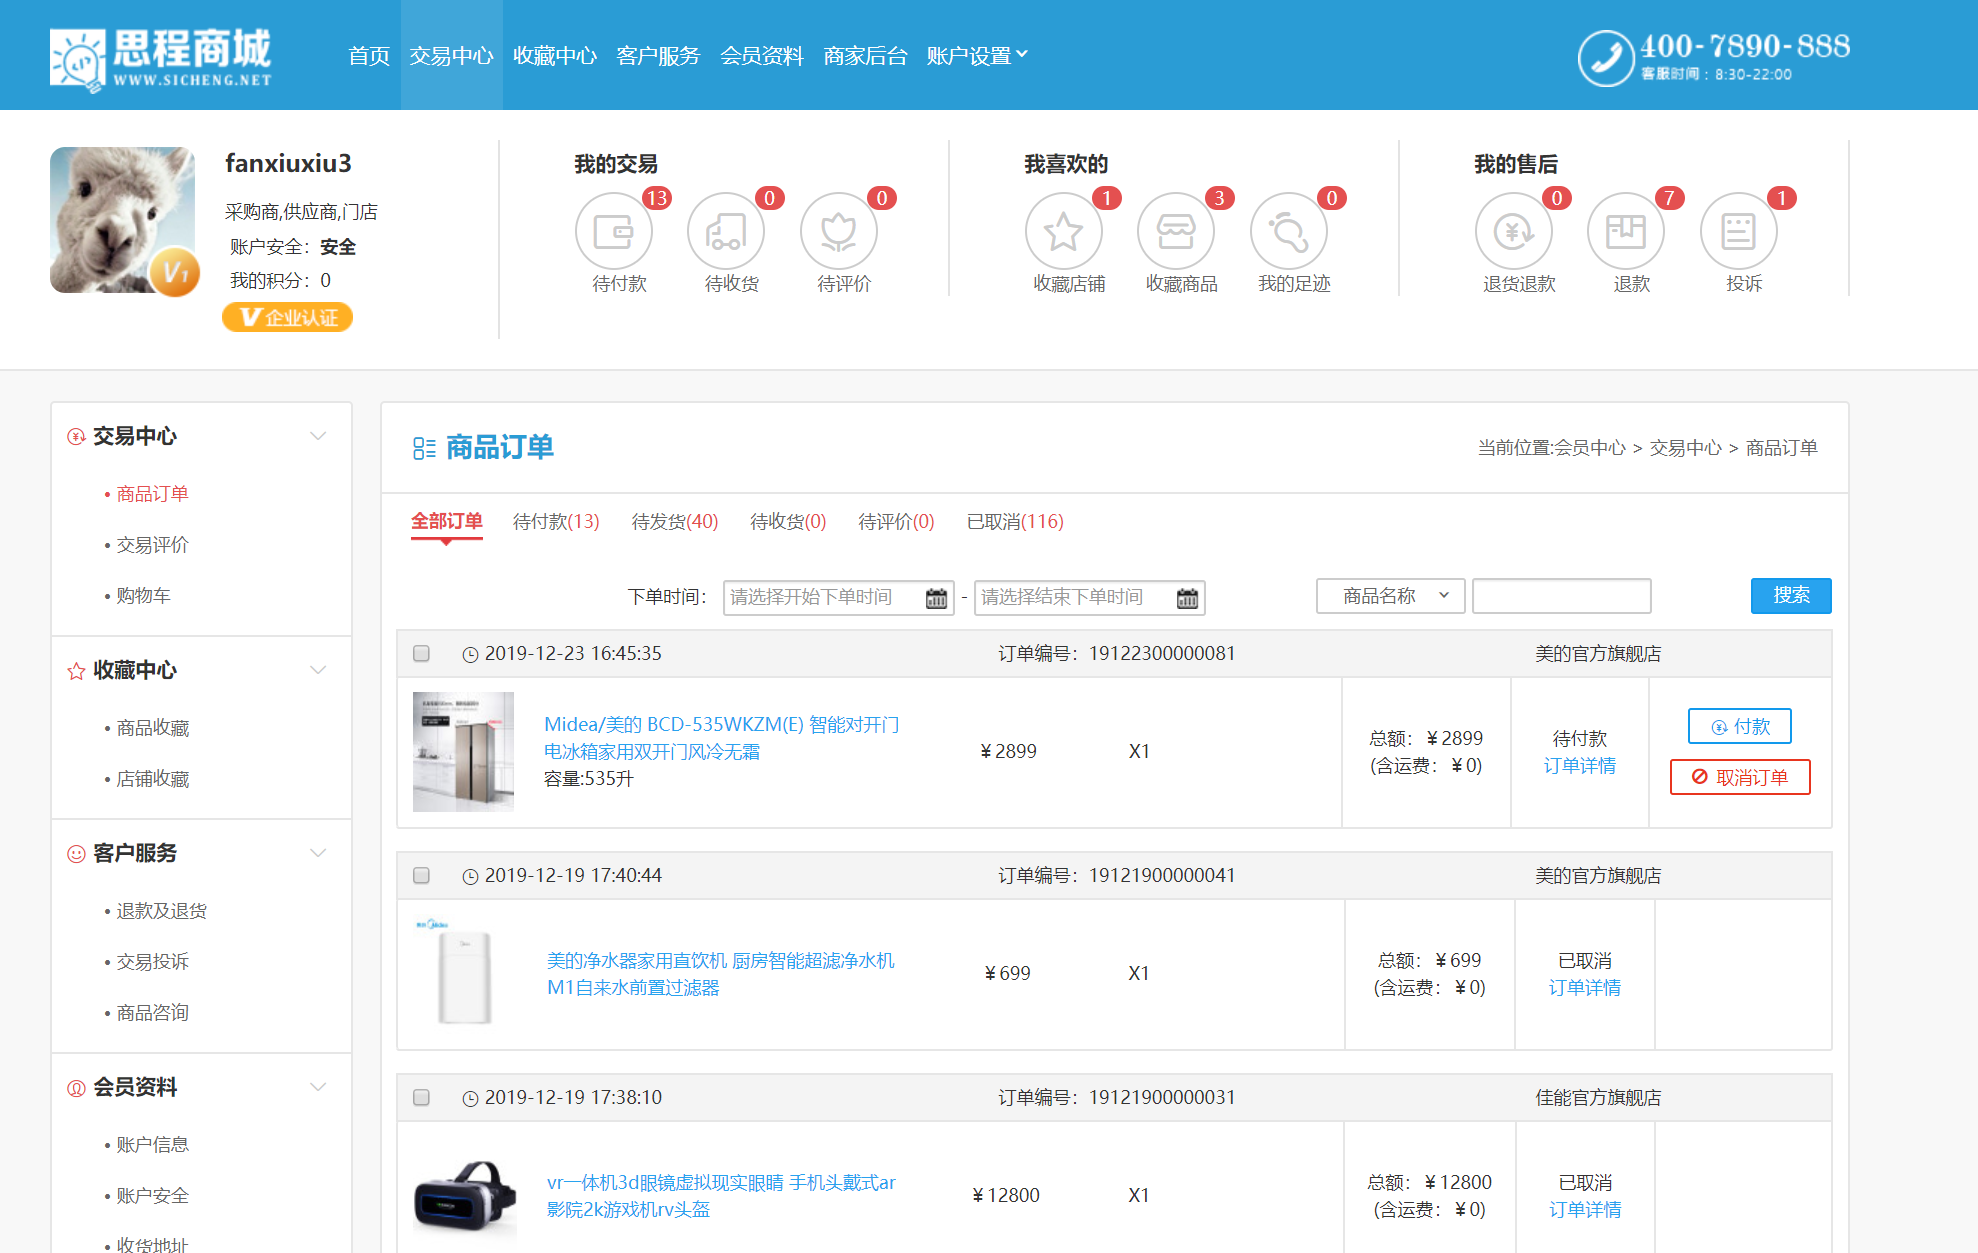
Task: Open 购物车 in the sidebar
Action: (x=143, y=596)
